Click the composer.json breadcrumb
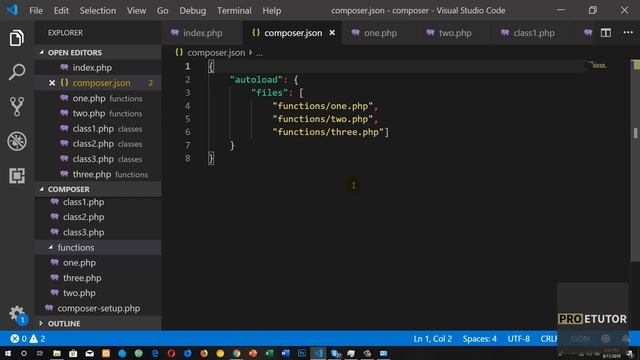Screen dimensions: 640x360 (x=216, y=53)
